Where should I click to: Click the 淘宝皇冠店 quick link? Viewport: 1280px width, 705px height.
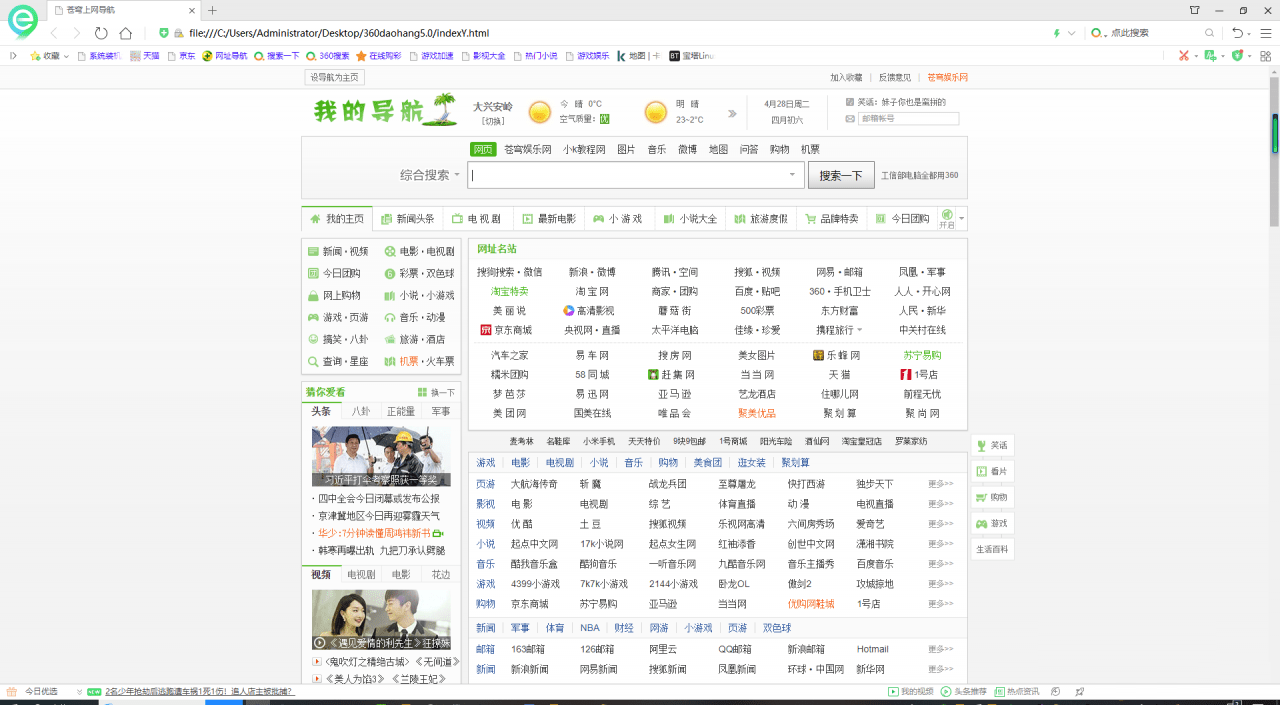tap(862, 441)
